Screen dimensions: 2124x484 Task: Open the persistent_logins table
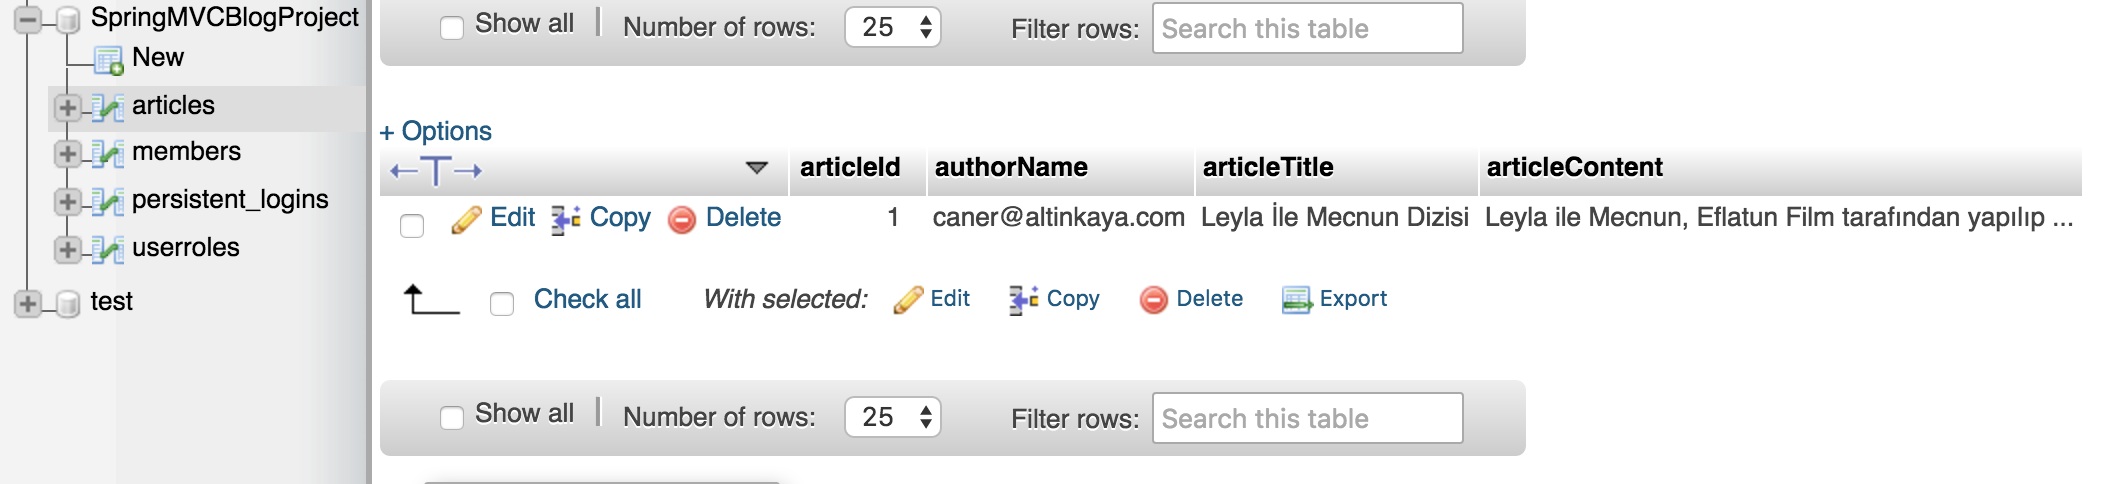tap(230, 199)
